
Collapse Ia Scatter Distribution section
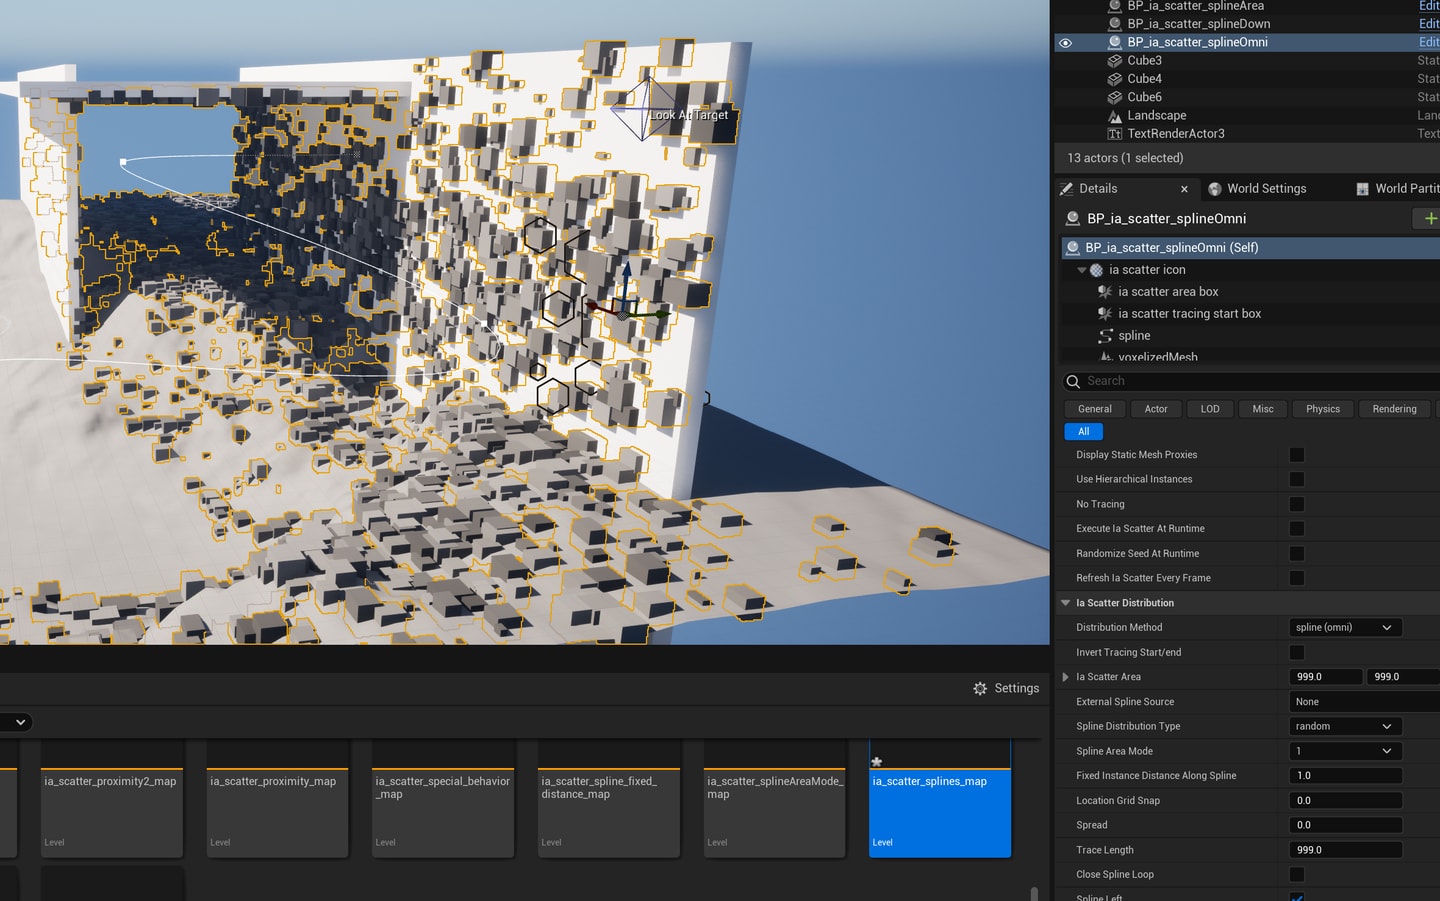(1065, 603)
